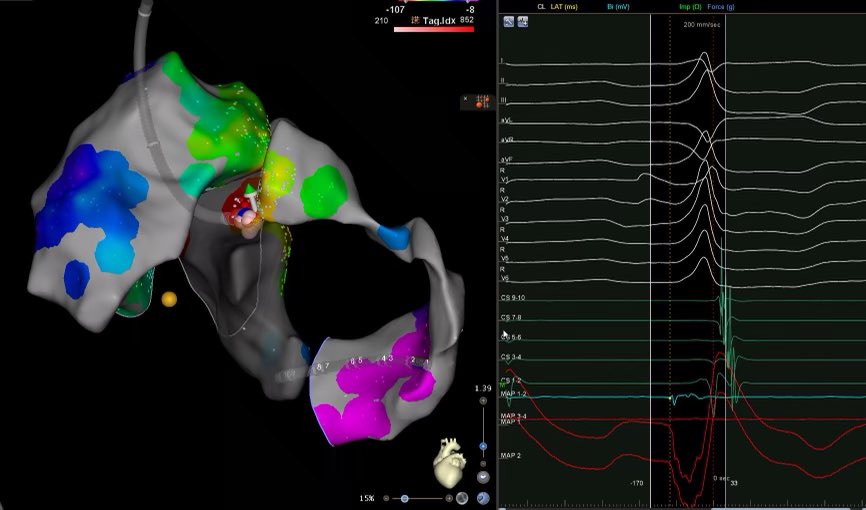
Task: Click the 15% transparency value label
Action: point(366,498)
